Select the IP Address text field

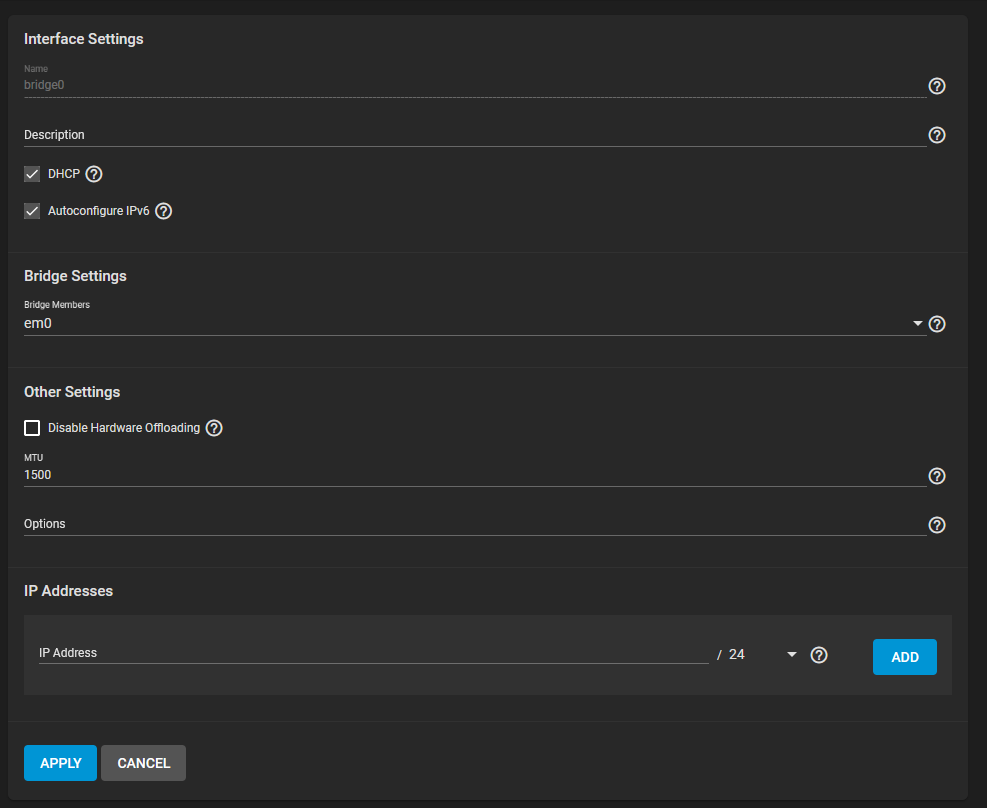tap(372, 653)
